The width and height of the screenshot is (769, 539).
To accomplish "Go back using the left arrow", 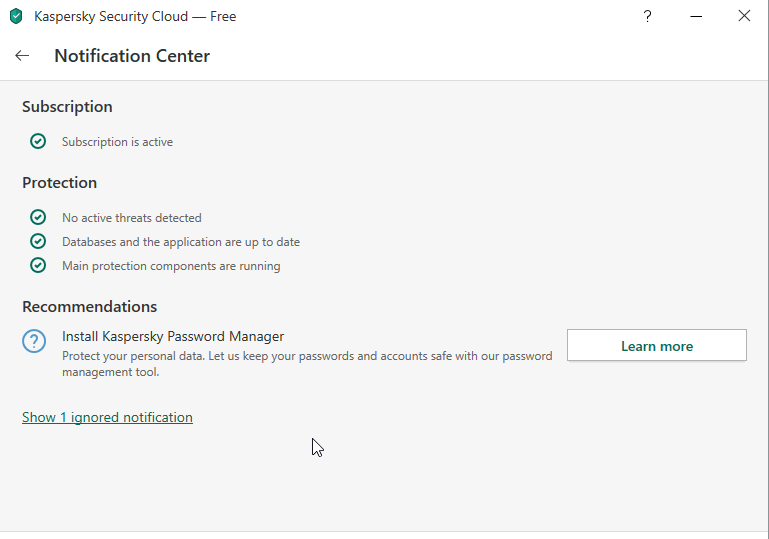I will coord(22,56).
